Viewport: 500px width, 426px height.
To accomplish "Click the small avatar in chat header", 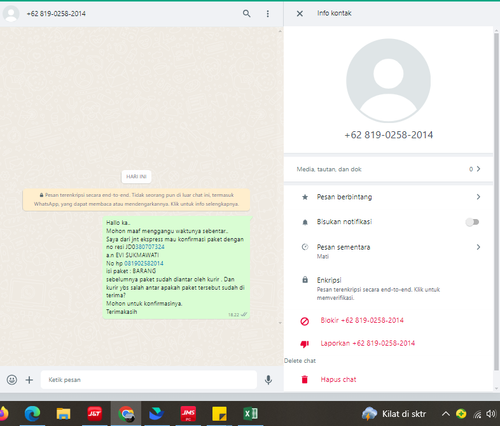I will coord(11,14).
